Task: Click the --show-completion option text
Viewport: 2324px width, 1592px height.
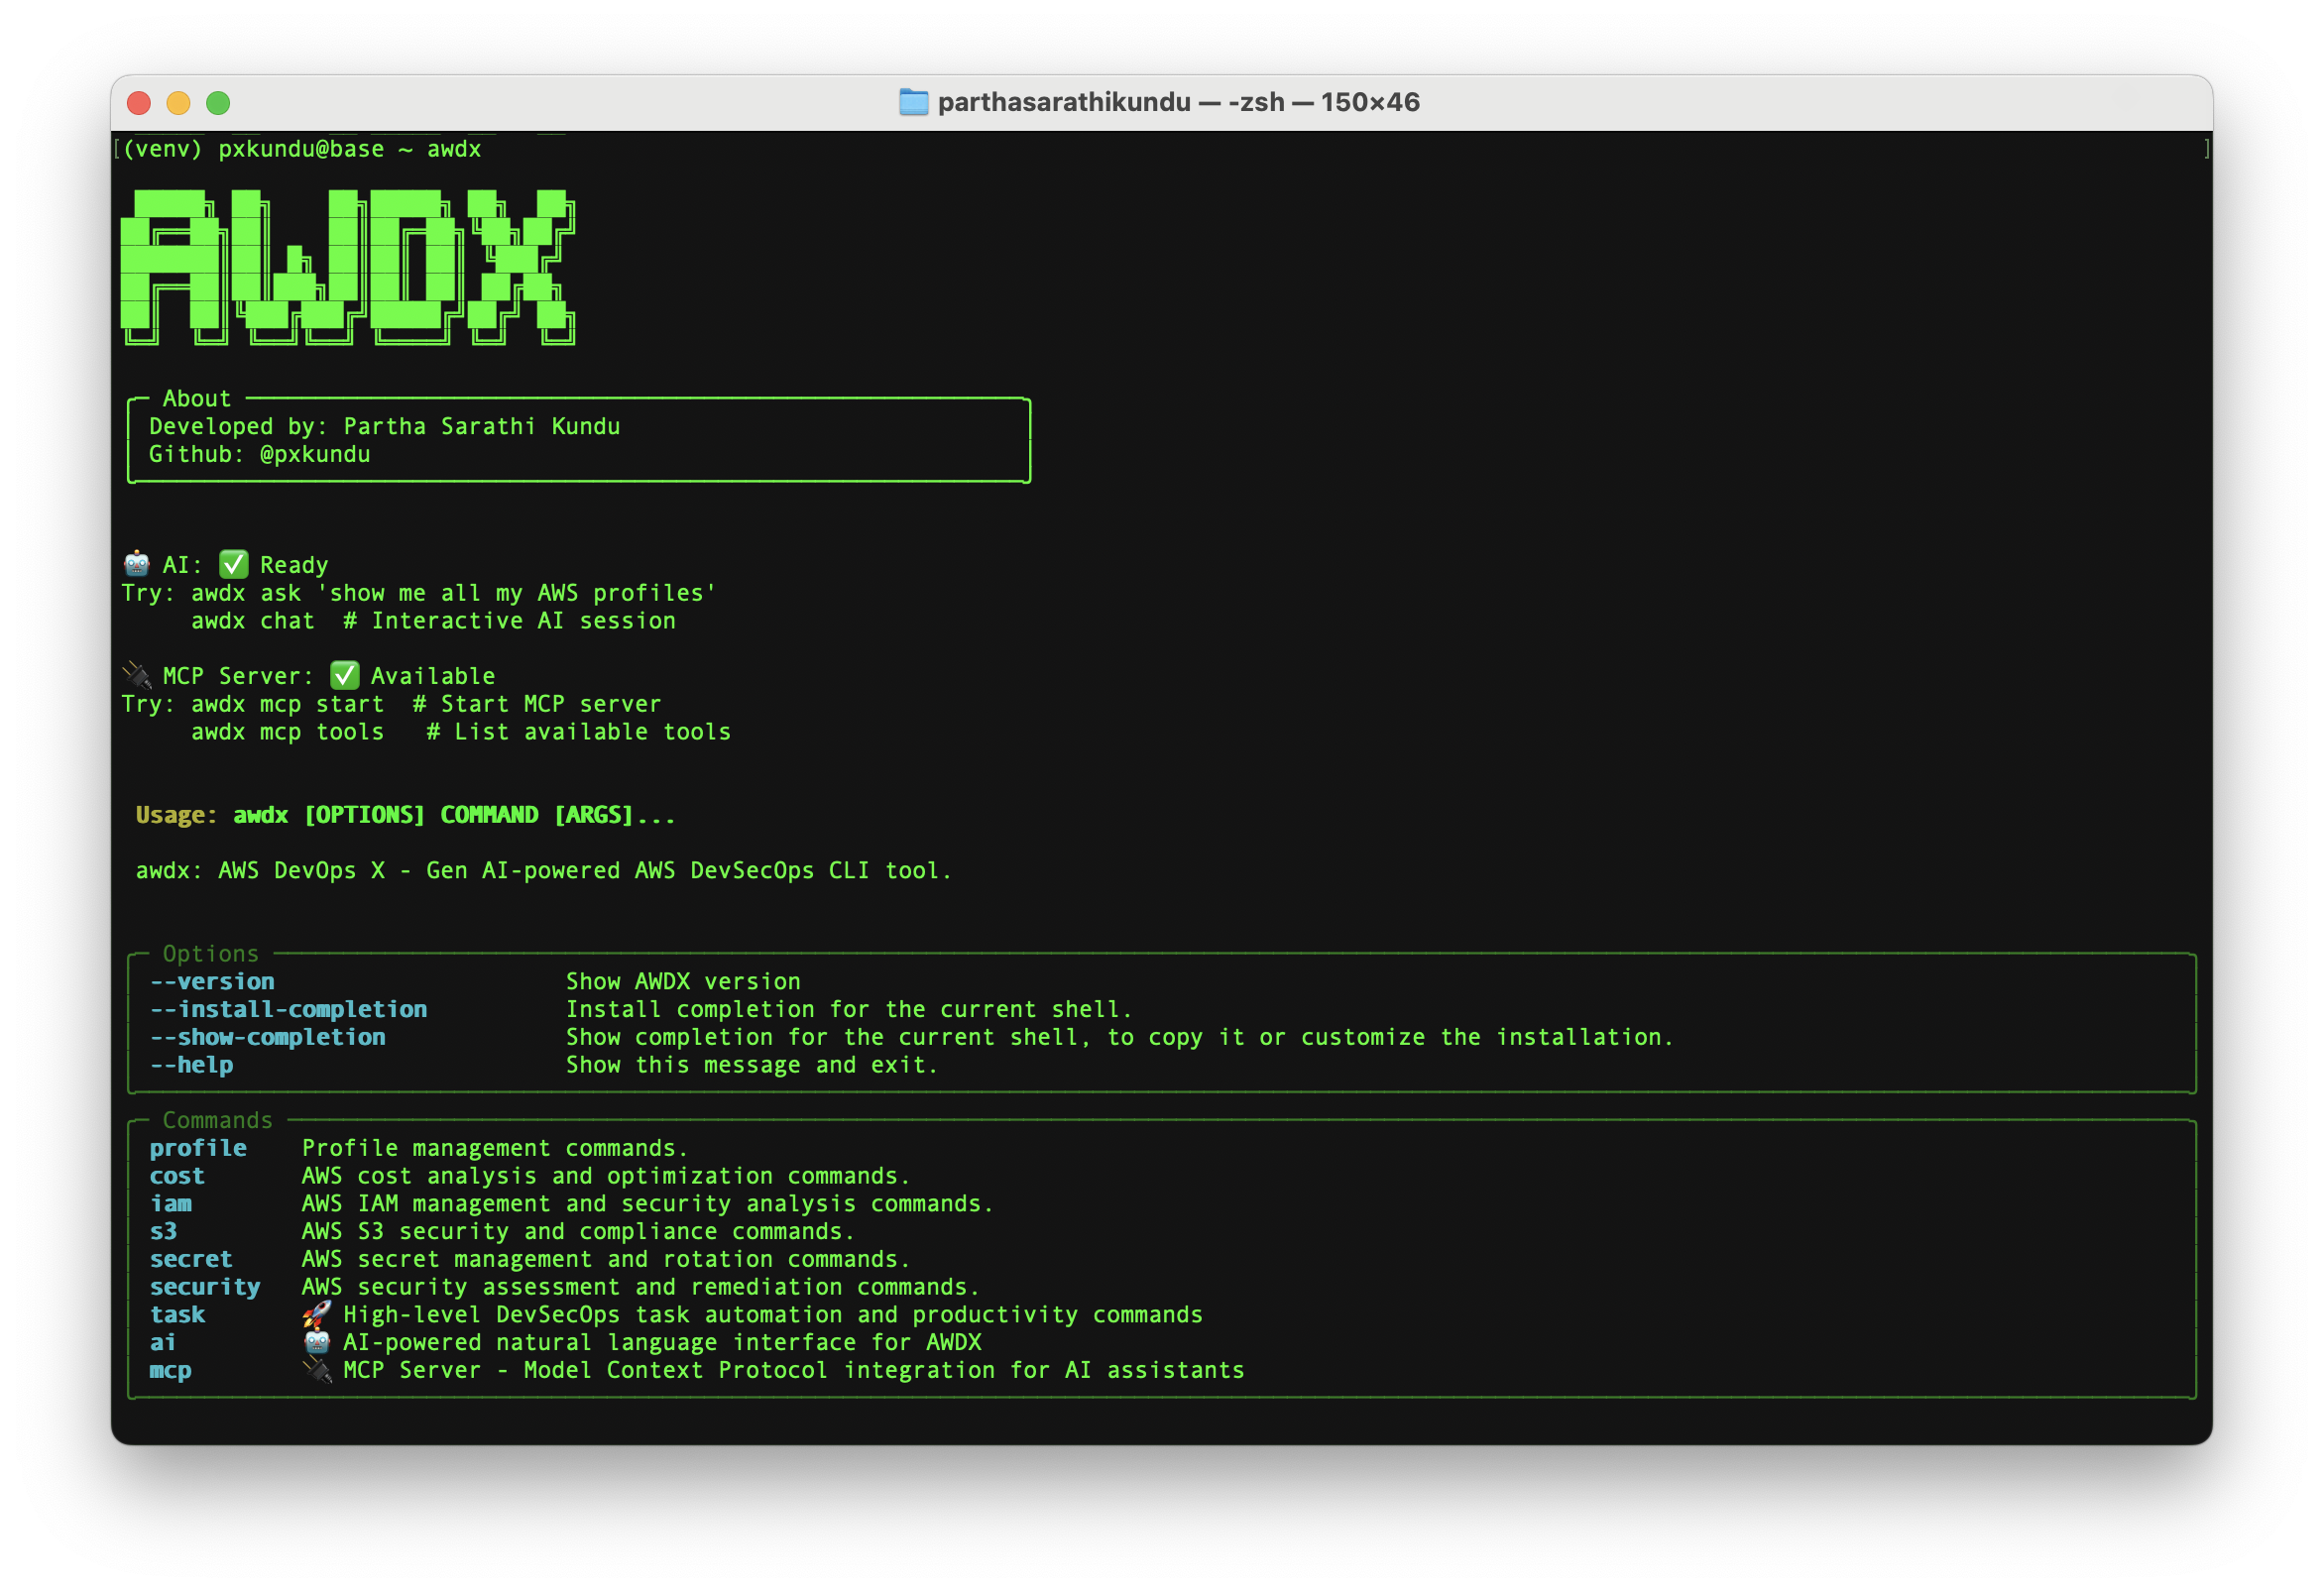Action: click(267, 1037)
